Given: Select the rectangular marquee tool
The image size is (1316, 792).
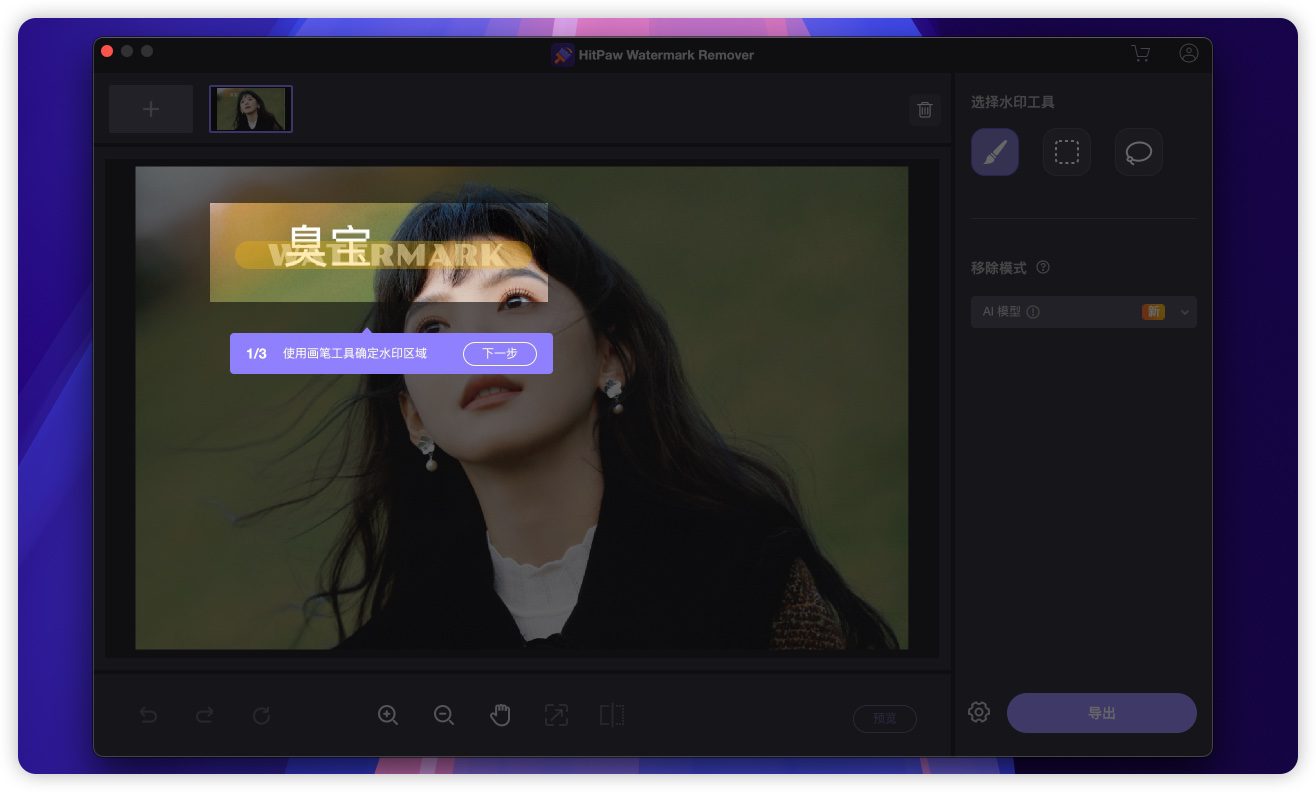Looking at the screenshot, I should pyautogui.click(x=1067, y=152).
